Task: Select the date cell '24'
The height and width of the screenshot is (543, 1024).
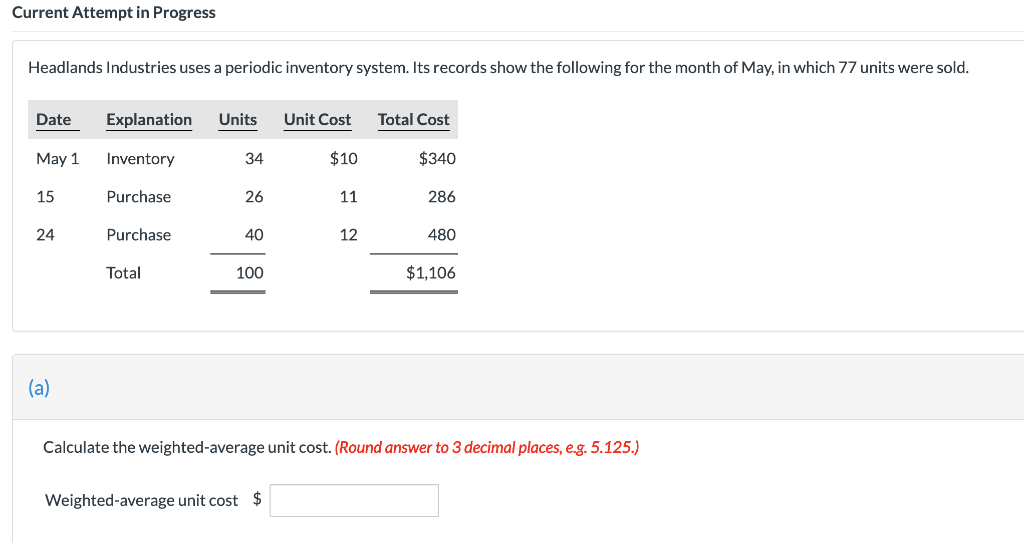Action: (45, 235)
